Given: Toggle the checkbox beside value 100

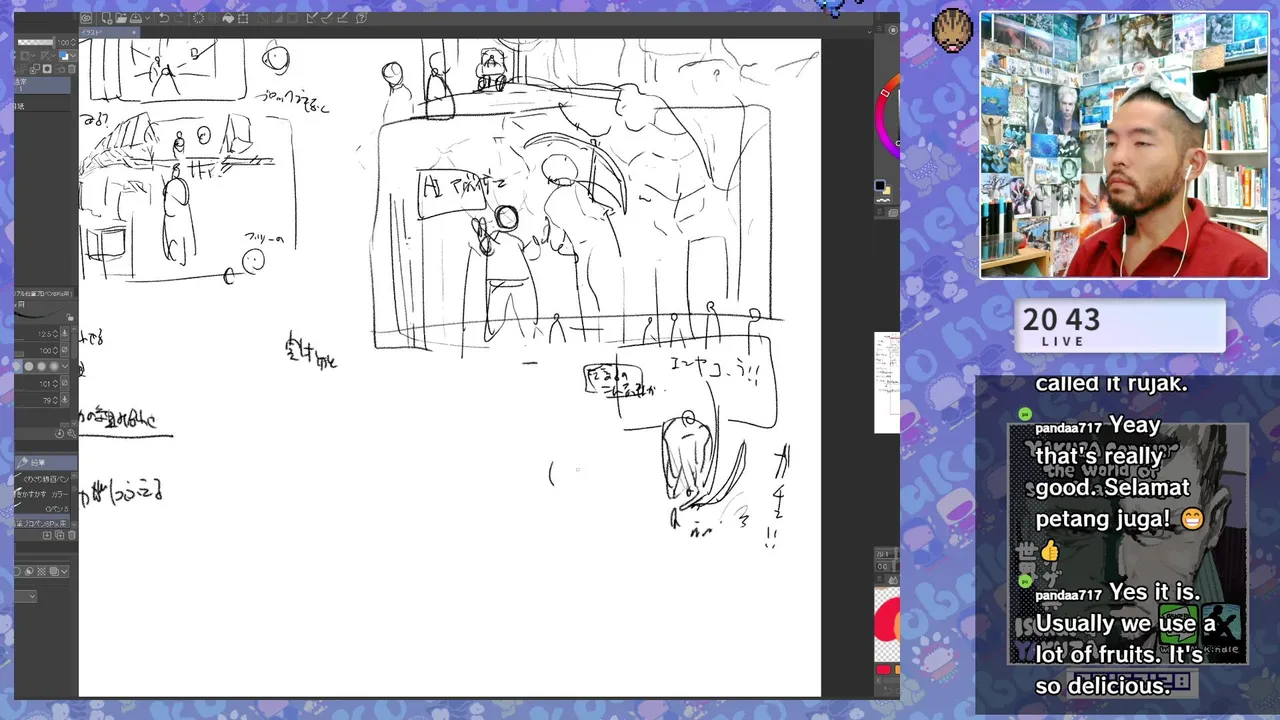Looking at the screenshot, I should [x=64, y=350].
